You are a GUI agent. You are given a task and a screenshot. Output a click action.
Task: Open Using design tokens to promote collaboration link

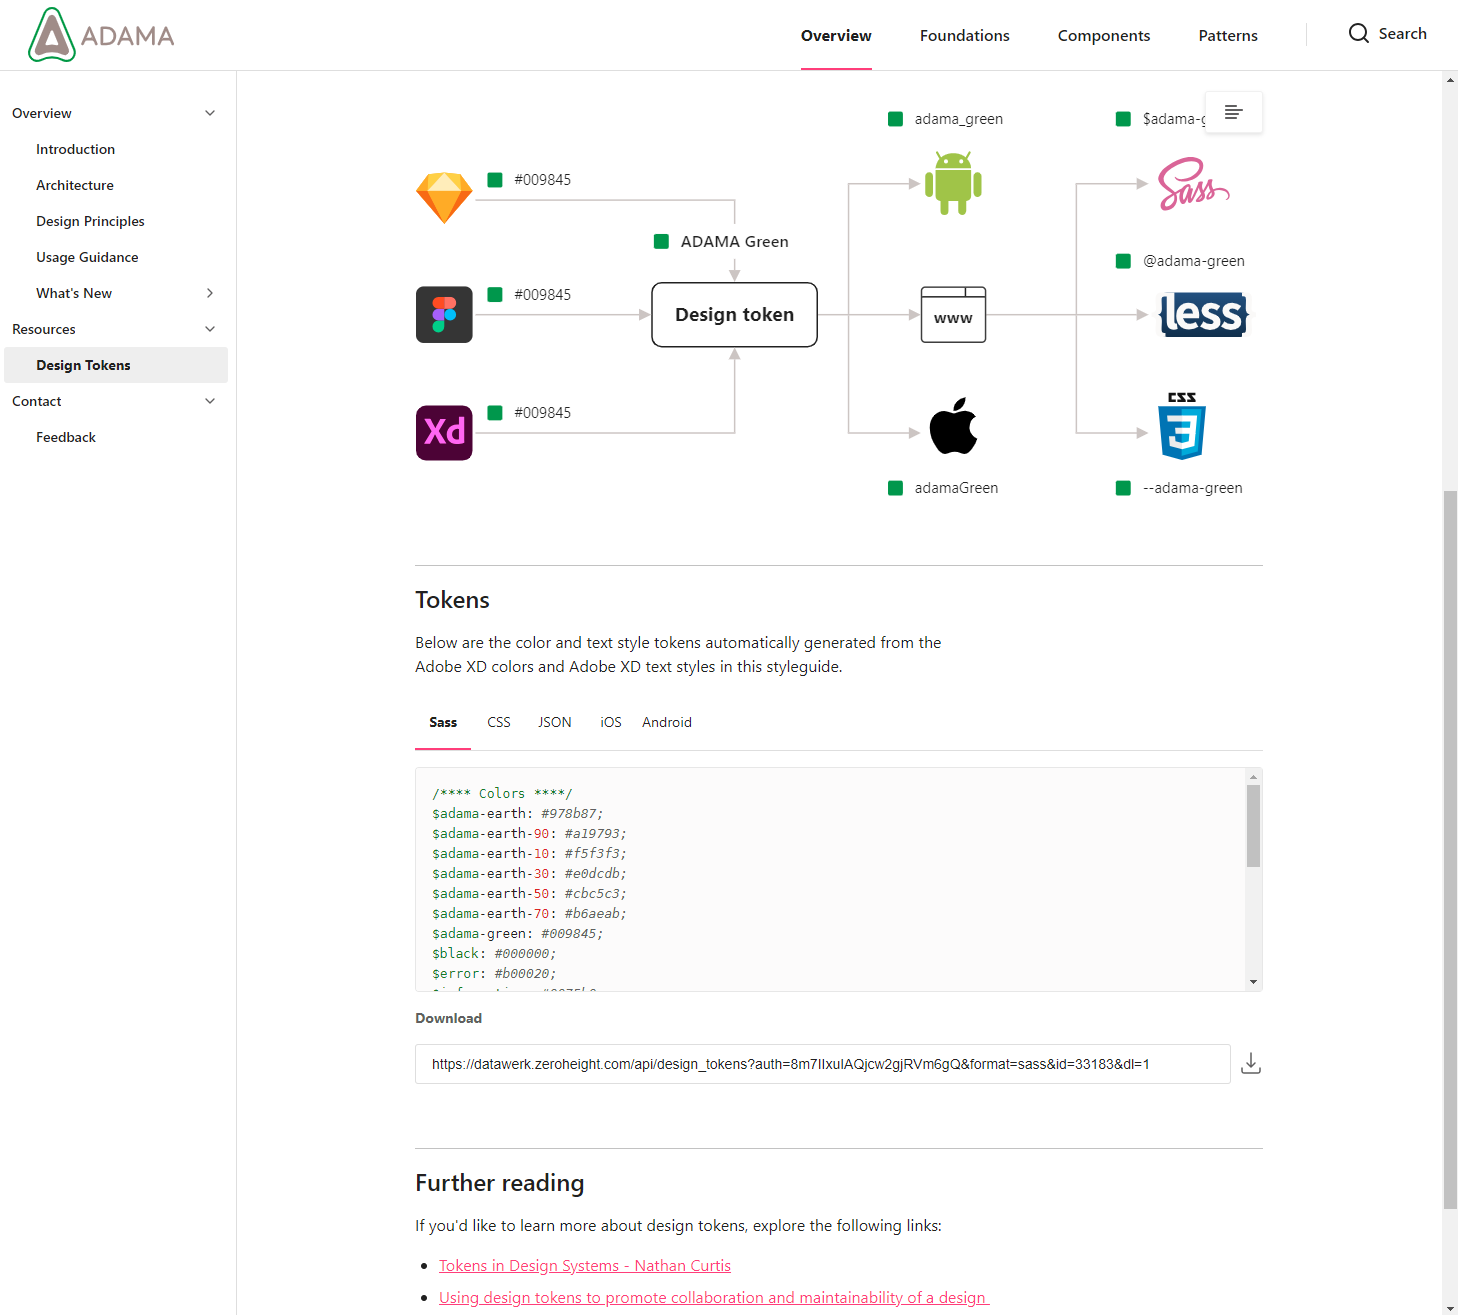pos(713,1298)
